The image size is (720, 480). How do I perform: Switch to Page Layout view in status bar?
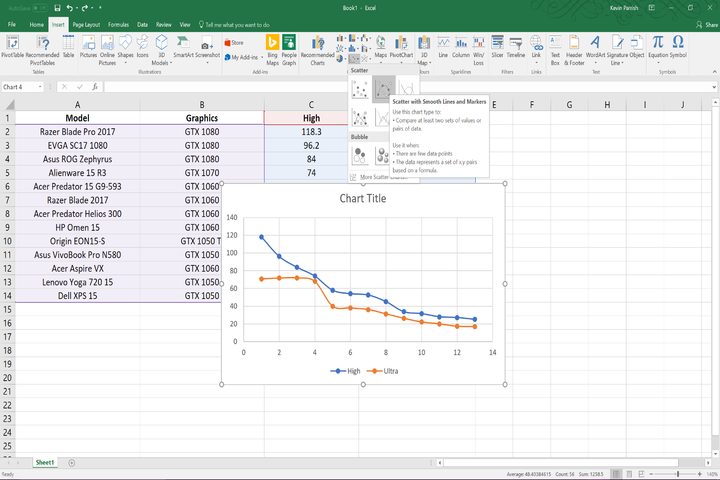coord(629,474)
